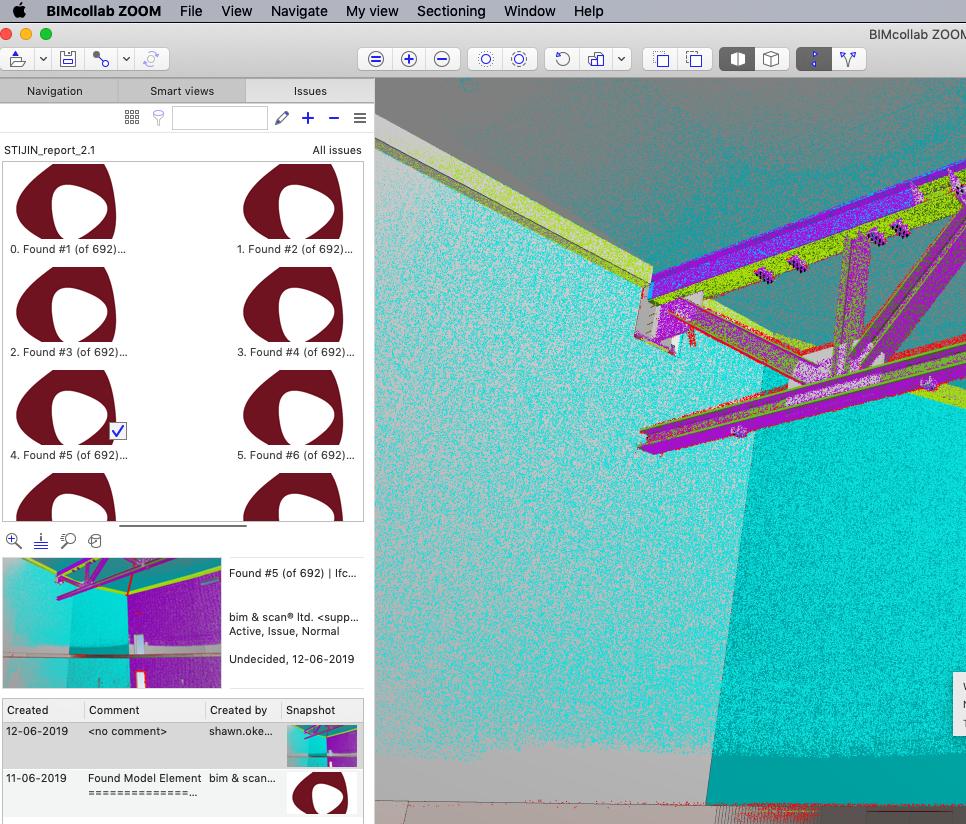Click the zoom out minus-circle icon

coord(442,59)
